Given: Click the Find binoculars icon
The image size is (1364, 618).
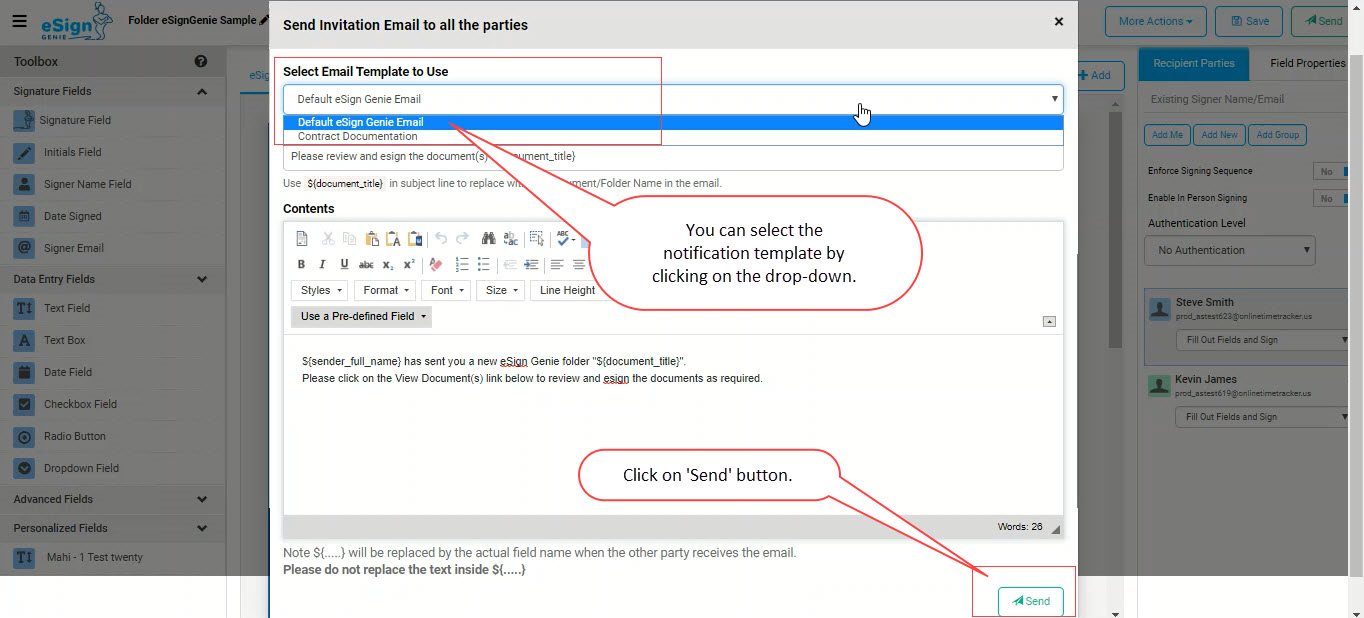Looking at the screenshot, I should 489,239.
